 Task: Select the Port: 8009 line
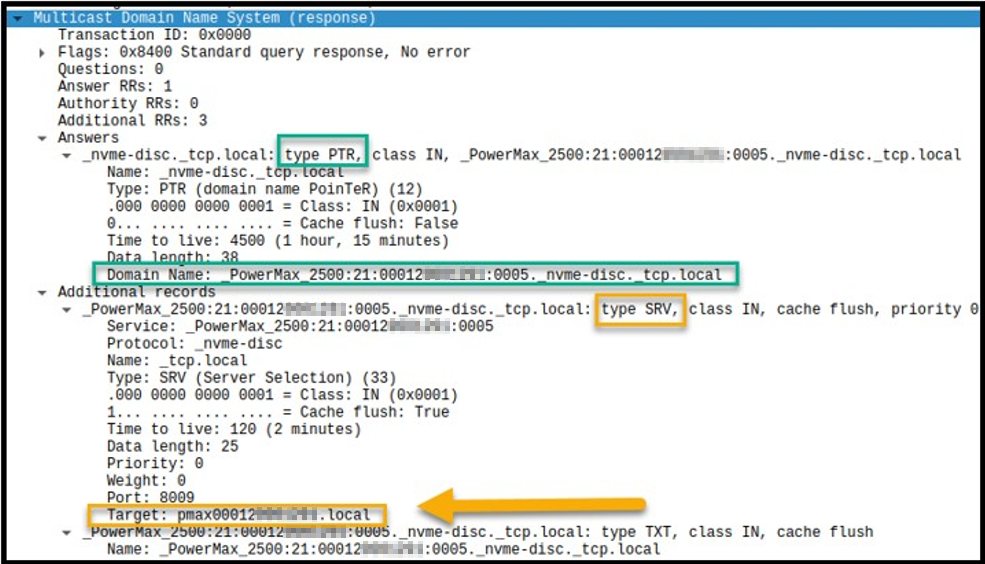pos(151,497)
